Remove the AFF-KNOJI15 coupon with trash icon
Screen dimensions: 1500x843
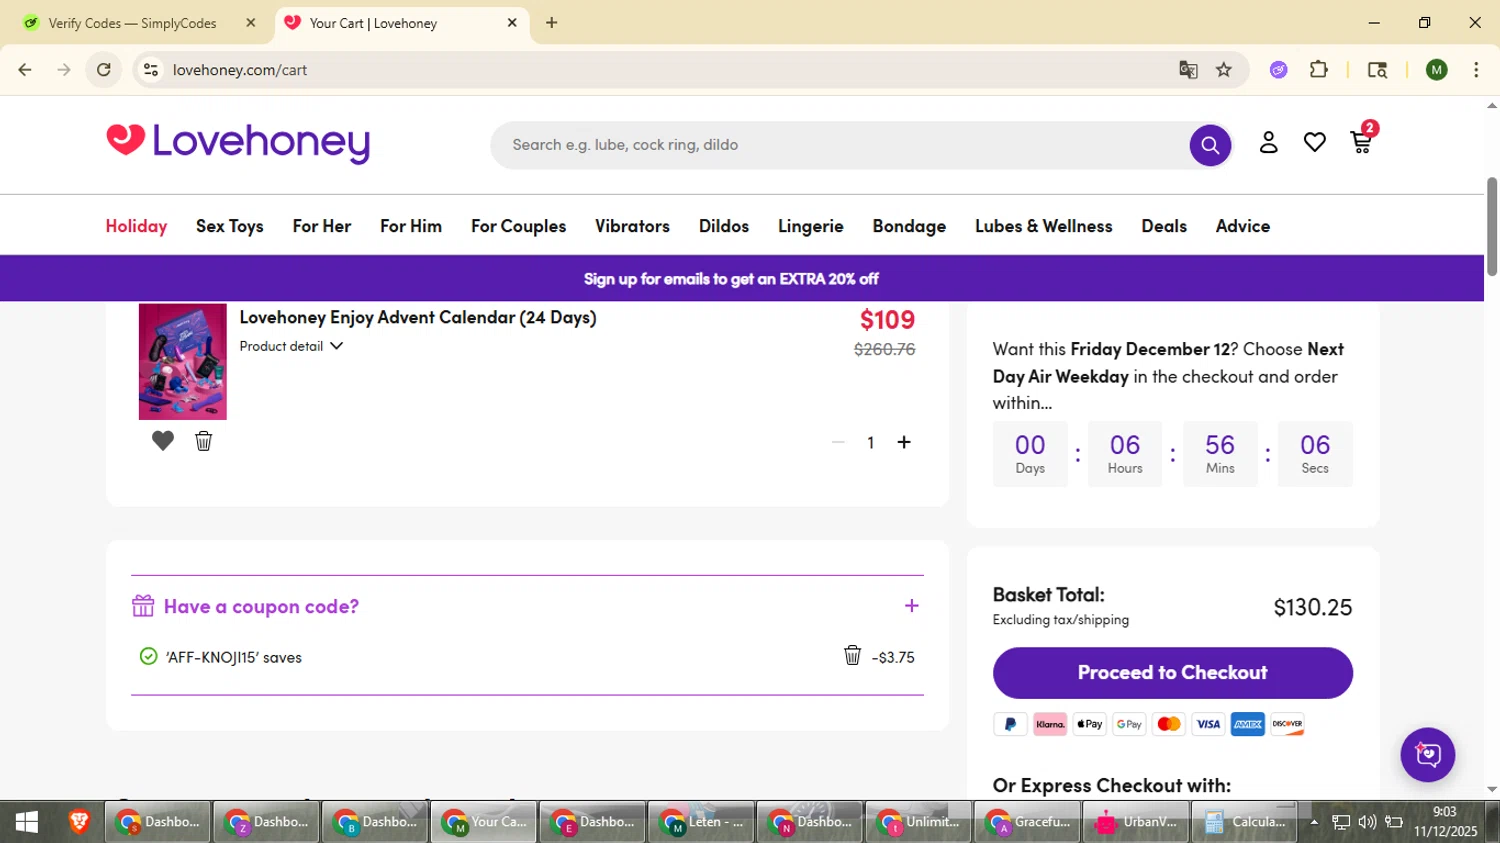(x=852, y=655)
